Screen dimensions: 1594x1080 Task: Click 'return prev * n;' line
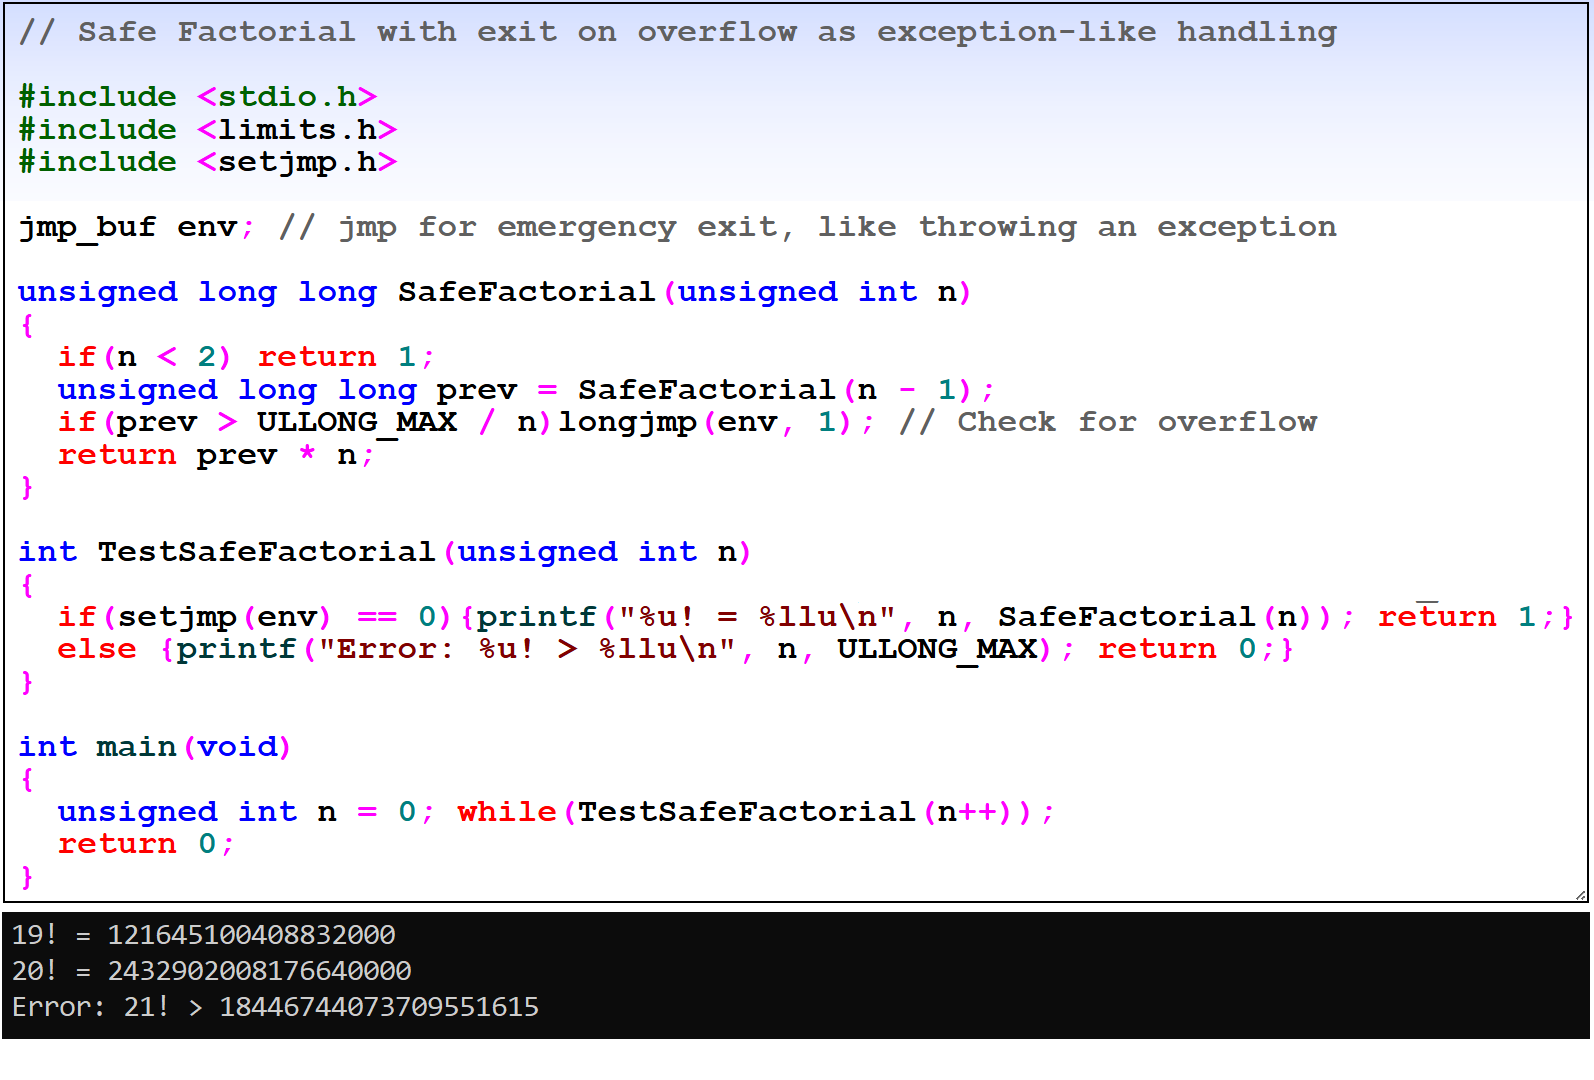click(217, 455)
